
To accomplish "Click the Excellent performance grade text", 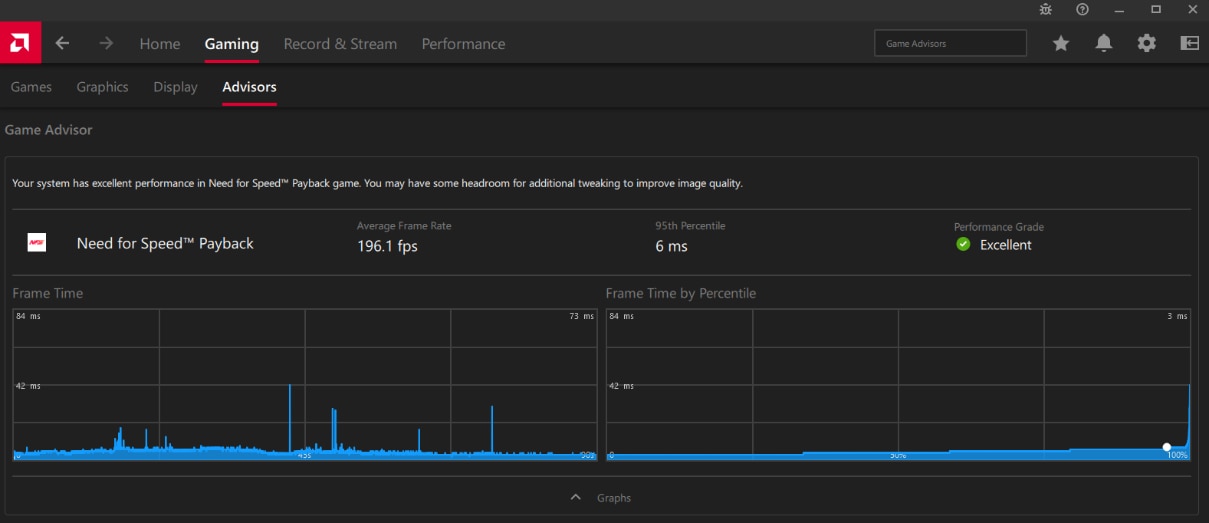I will coord(1005,245).
